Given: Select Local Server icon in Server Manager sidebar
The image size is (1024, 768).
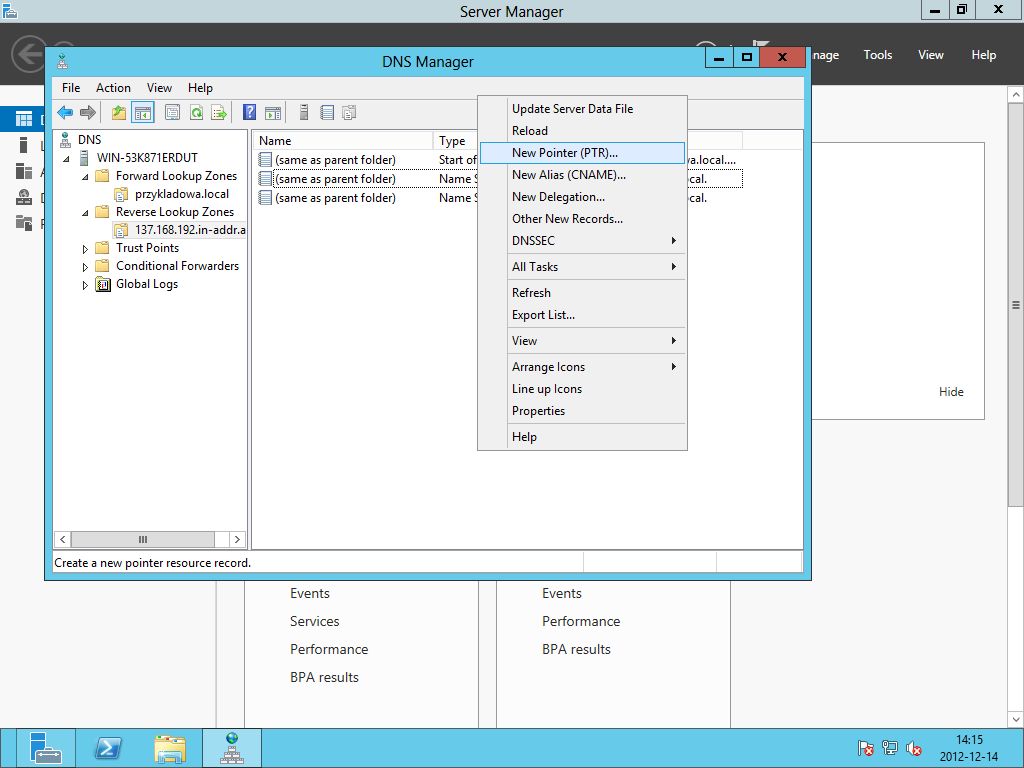Looking at the screenshot, I should (x=24, y=145).
